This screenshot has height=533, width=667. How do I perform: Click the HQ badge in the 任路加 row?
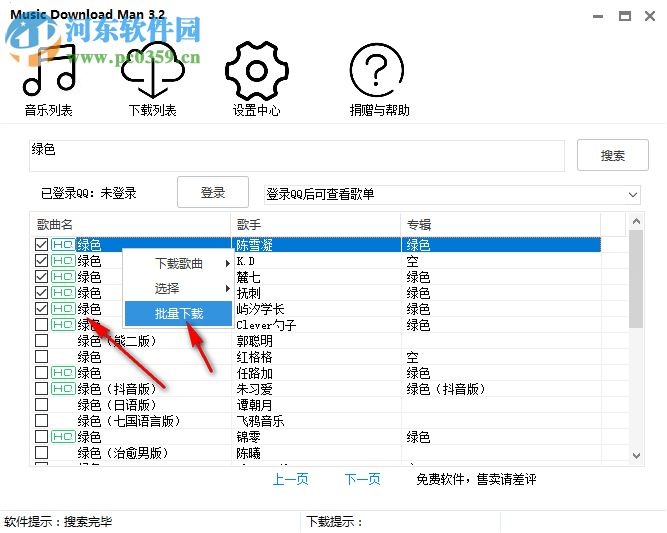pos(63,373)
